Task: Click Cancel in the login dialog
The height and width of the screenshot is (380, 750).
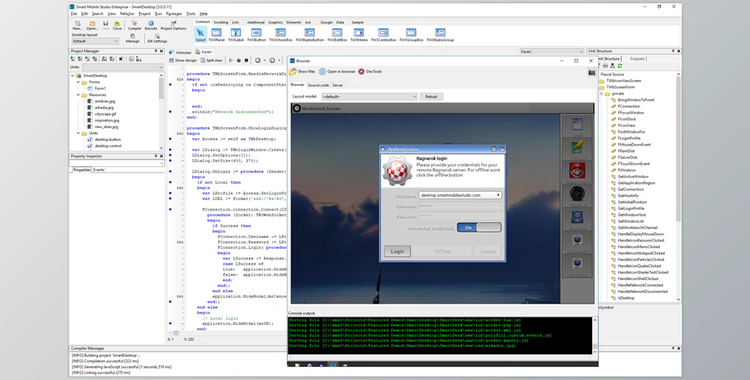Action: coord(487,251)
